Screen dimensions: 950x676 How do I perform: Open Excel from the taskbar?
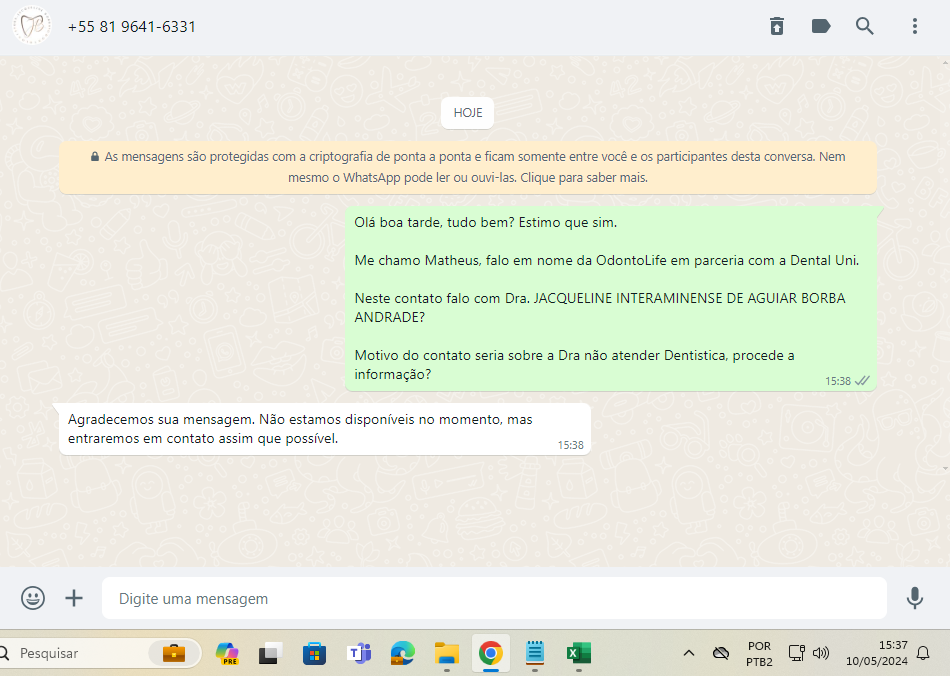(x=578, y=653)
